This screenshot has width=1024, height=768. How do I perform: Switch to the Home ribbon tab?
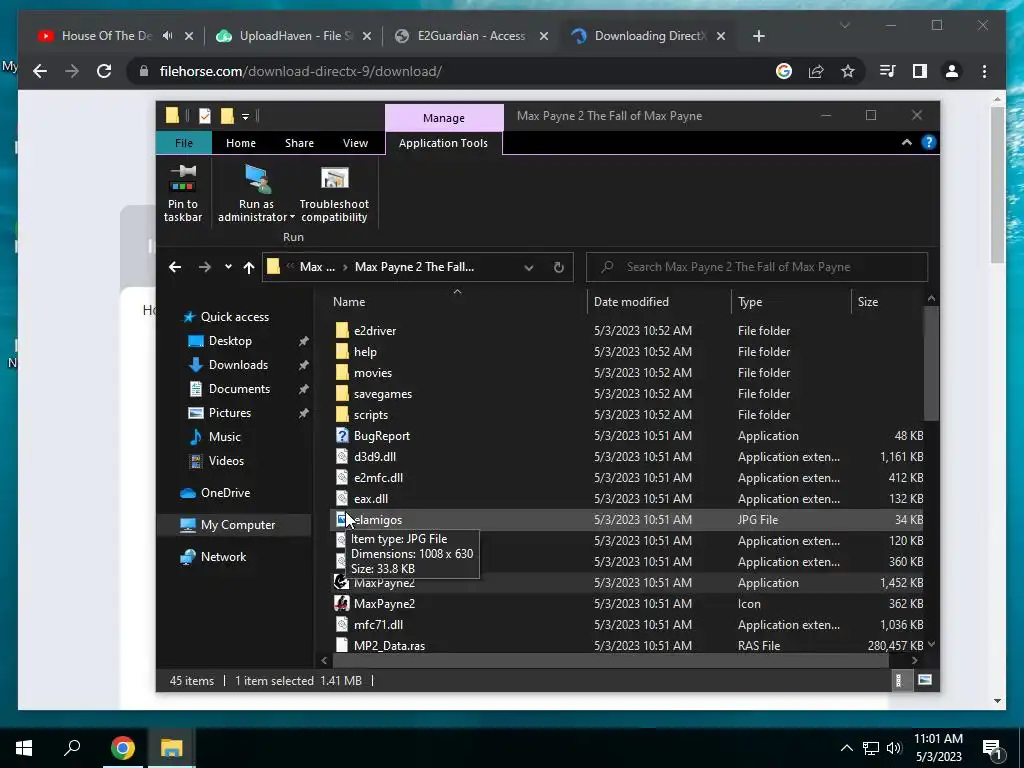[241, 143]
